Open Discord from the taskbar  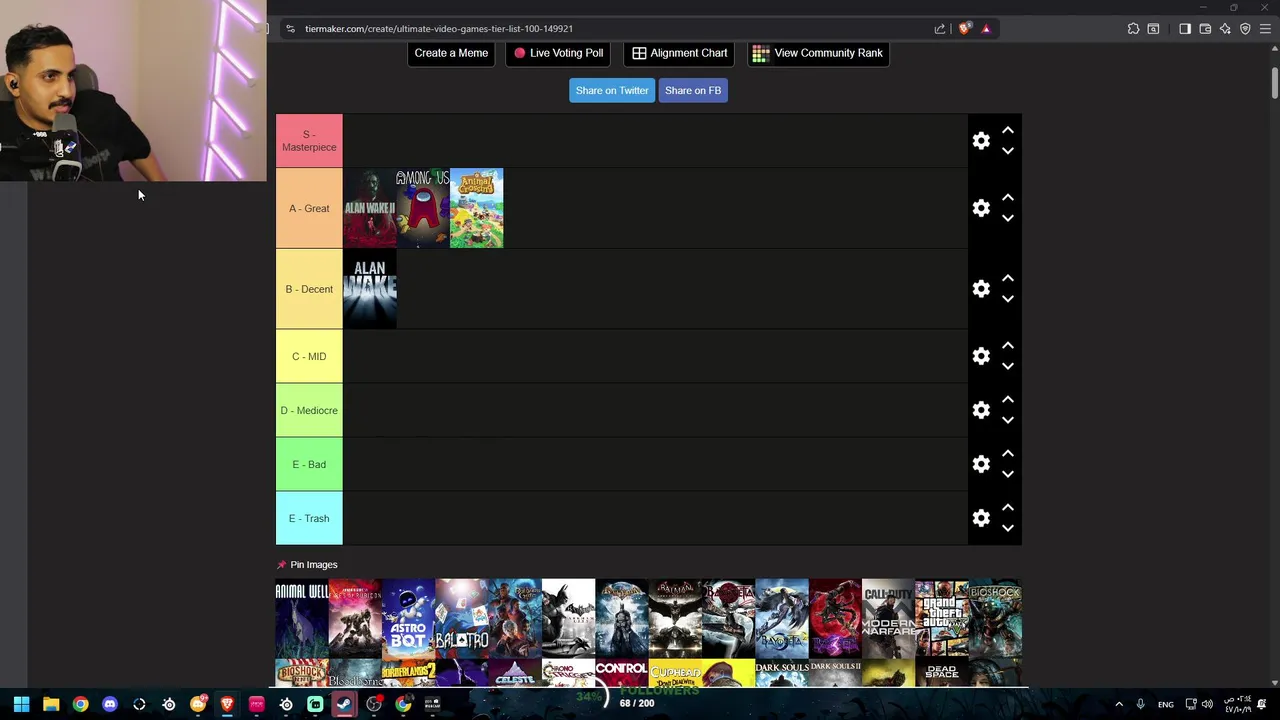[x=110, y=704]
